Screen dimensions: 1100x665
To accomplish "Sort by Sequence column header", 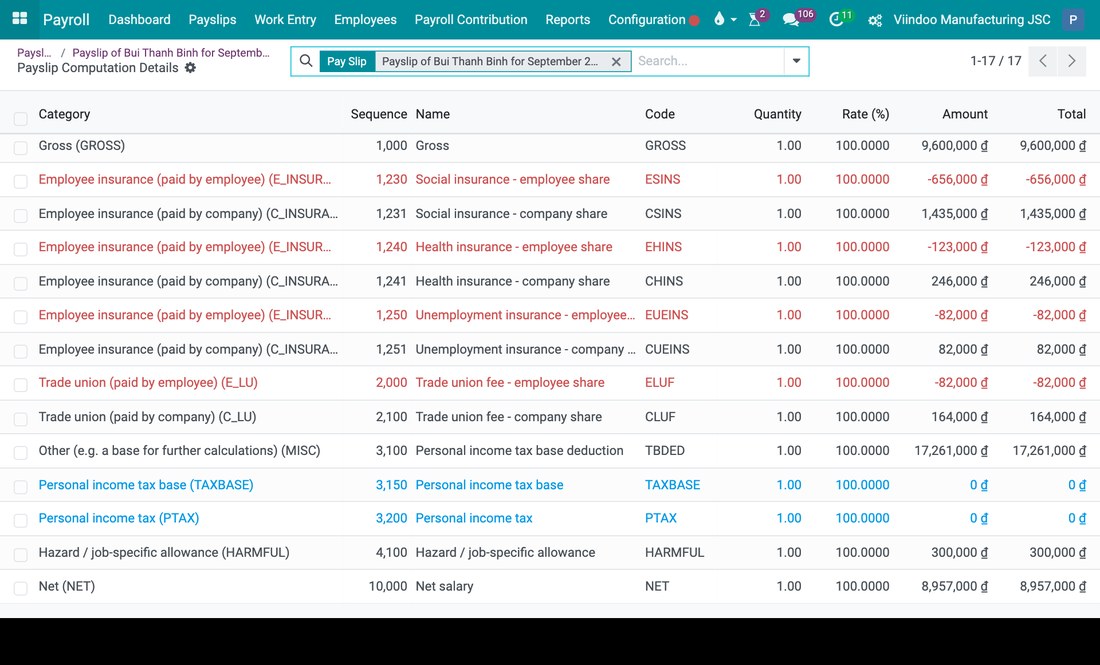I will point(379,114).
